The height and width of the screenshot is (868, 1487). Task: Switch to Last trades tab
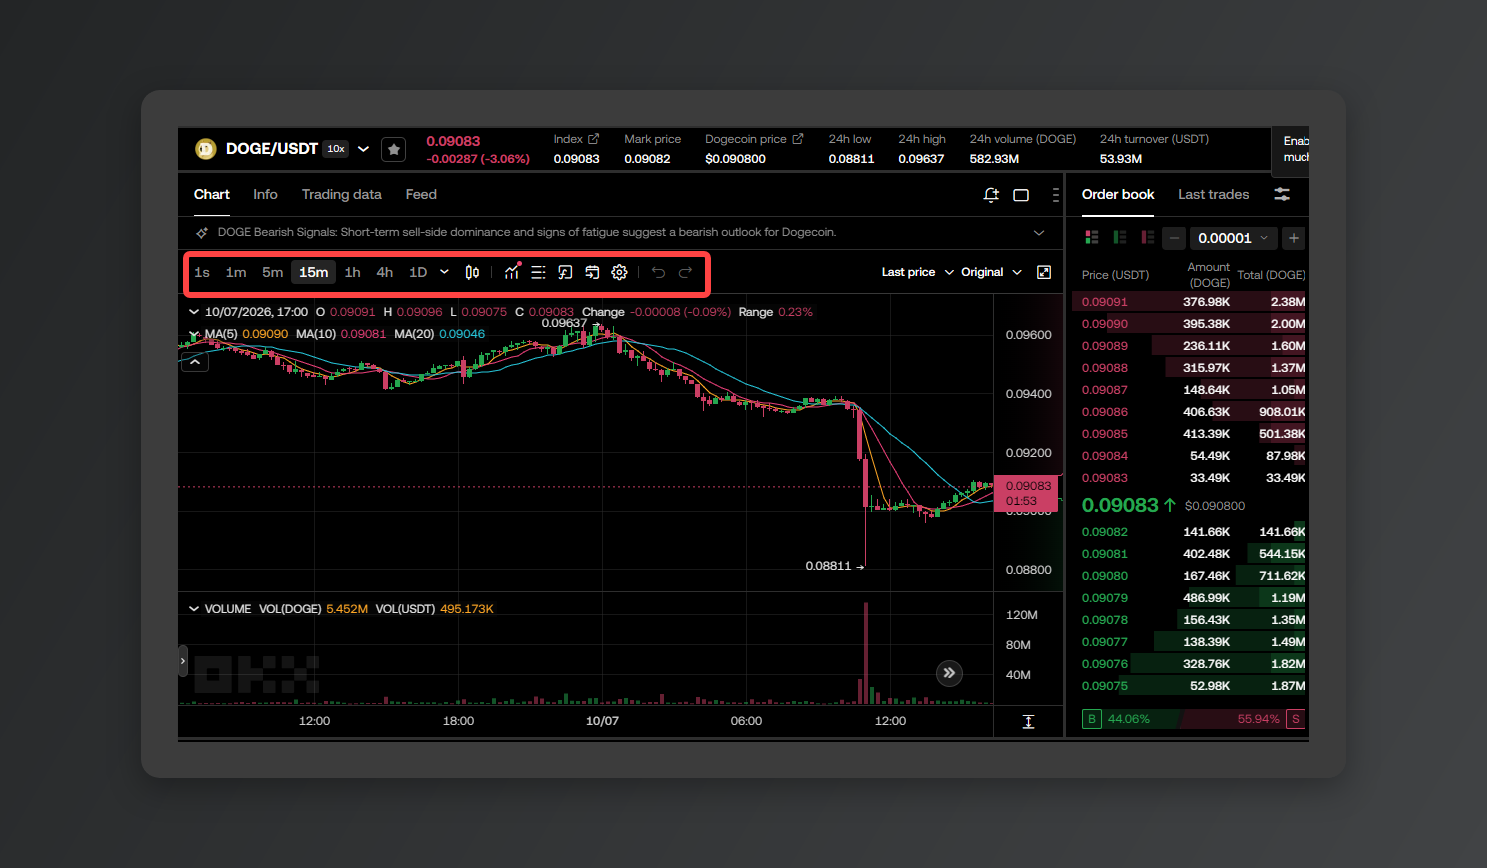(1213, 194)
